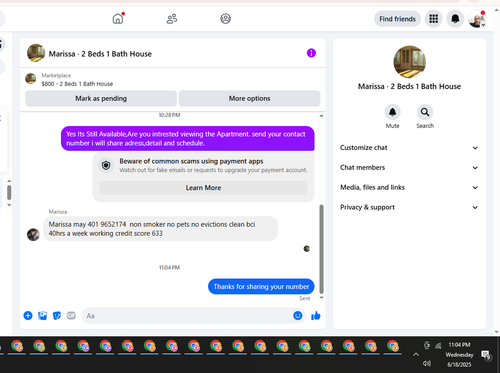The width and height of the screenshot is (500, 373).
Task: Go to Facebook Home icon
Action: point(118,19)
